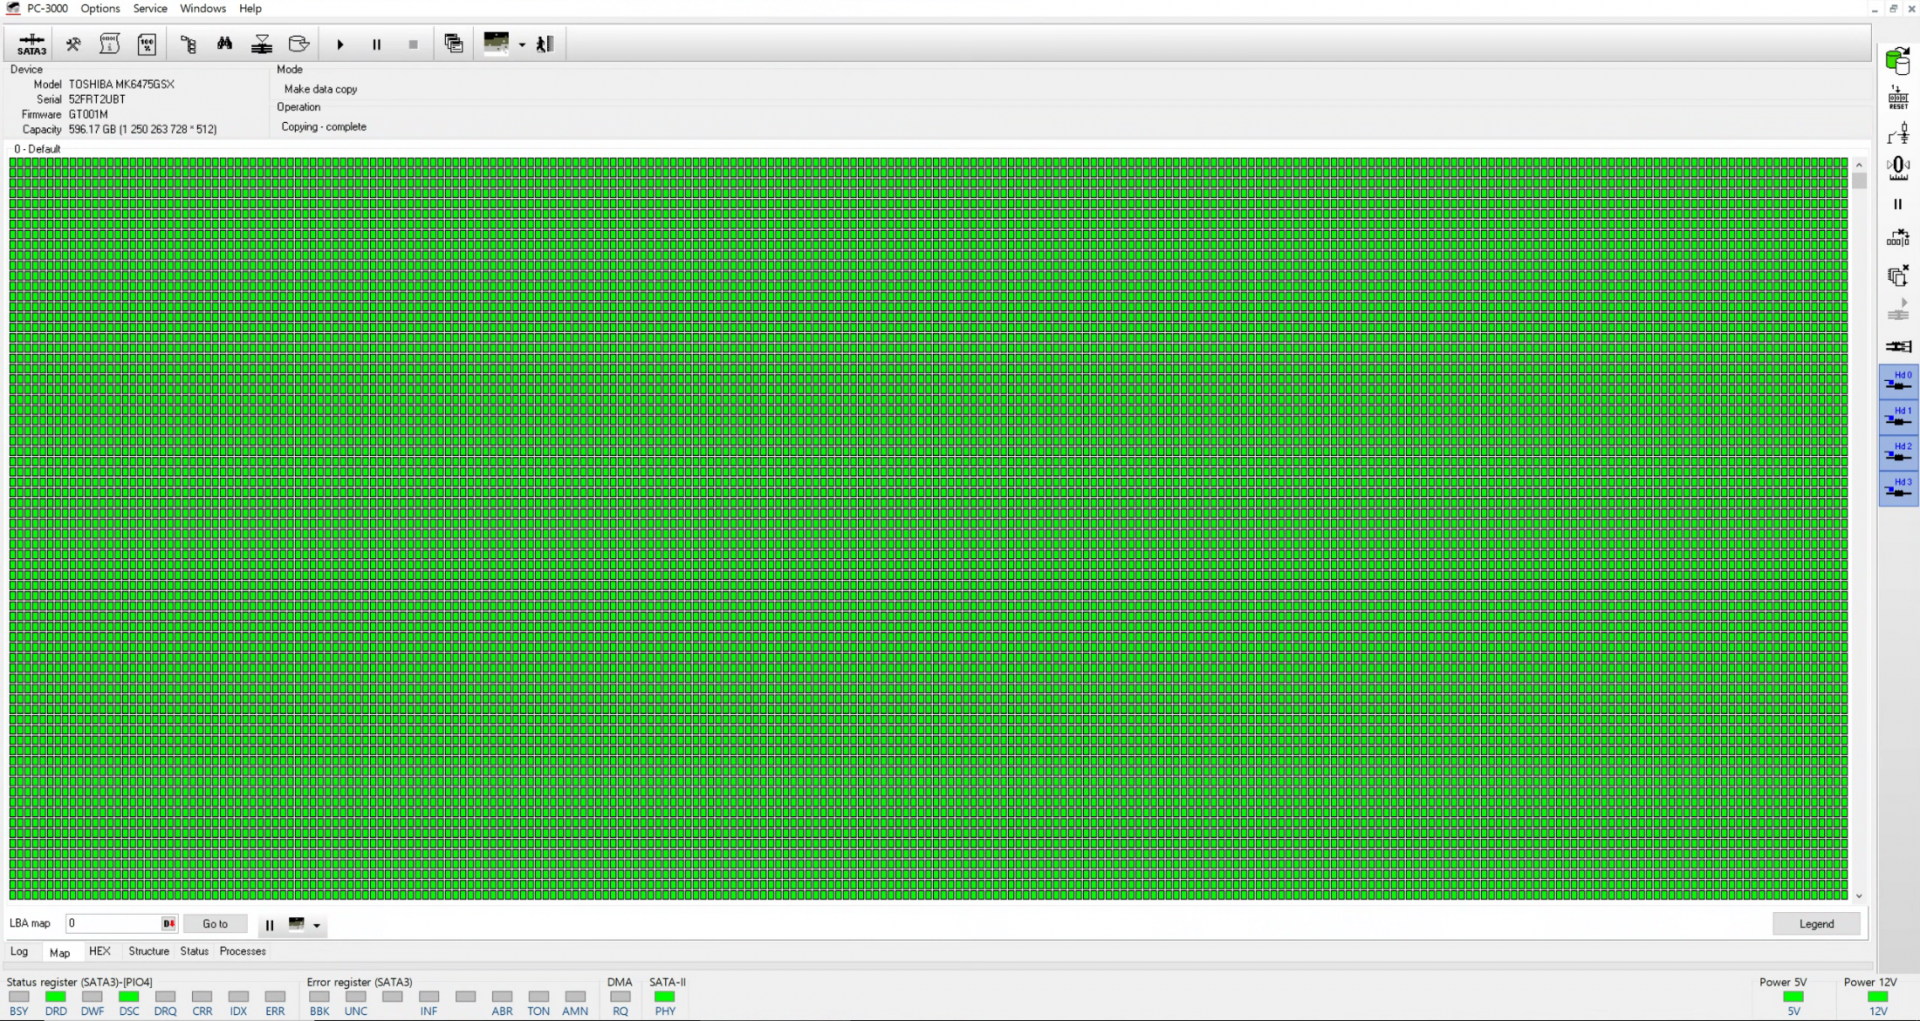Click the binoculars search icon
This screenshot has height=1021, width=1920.
click(225, 44)
